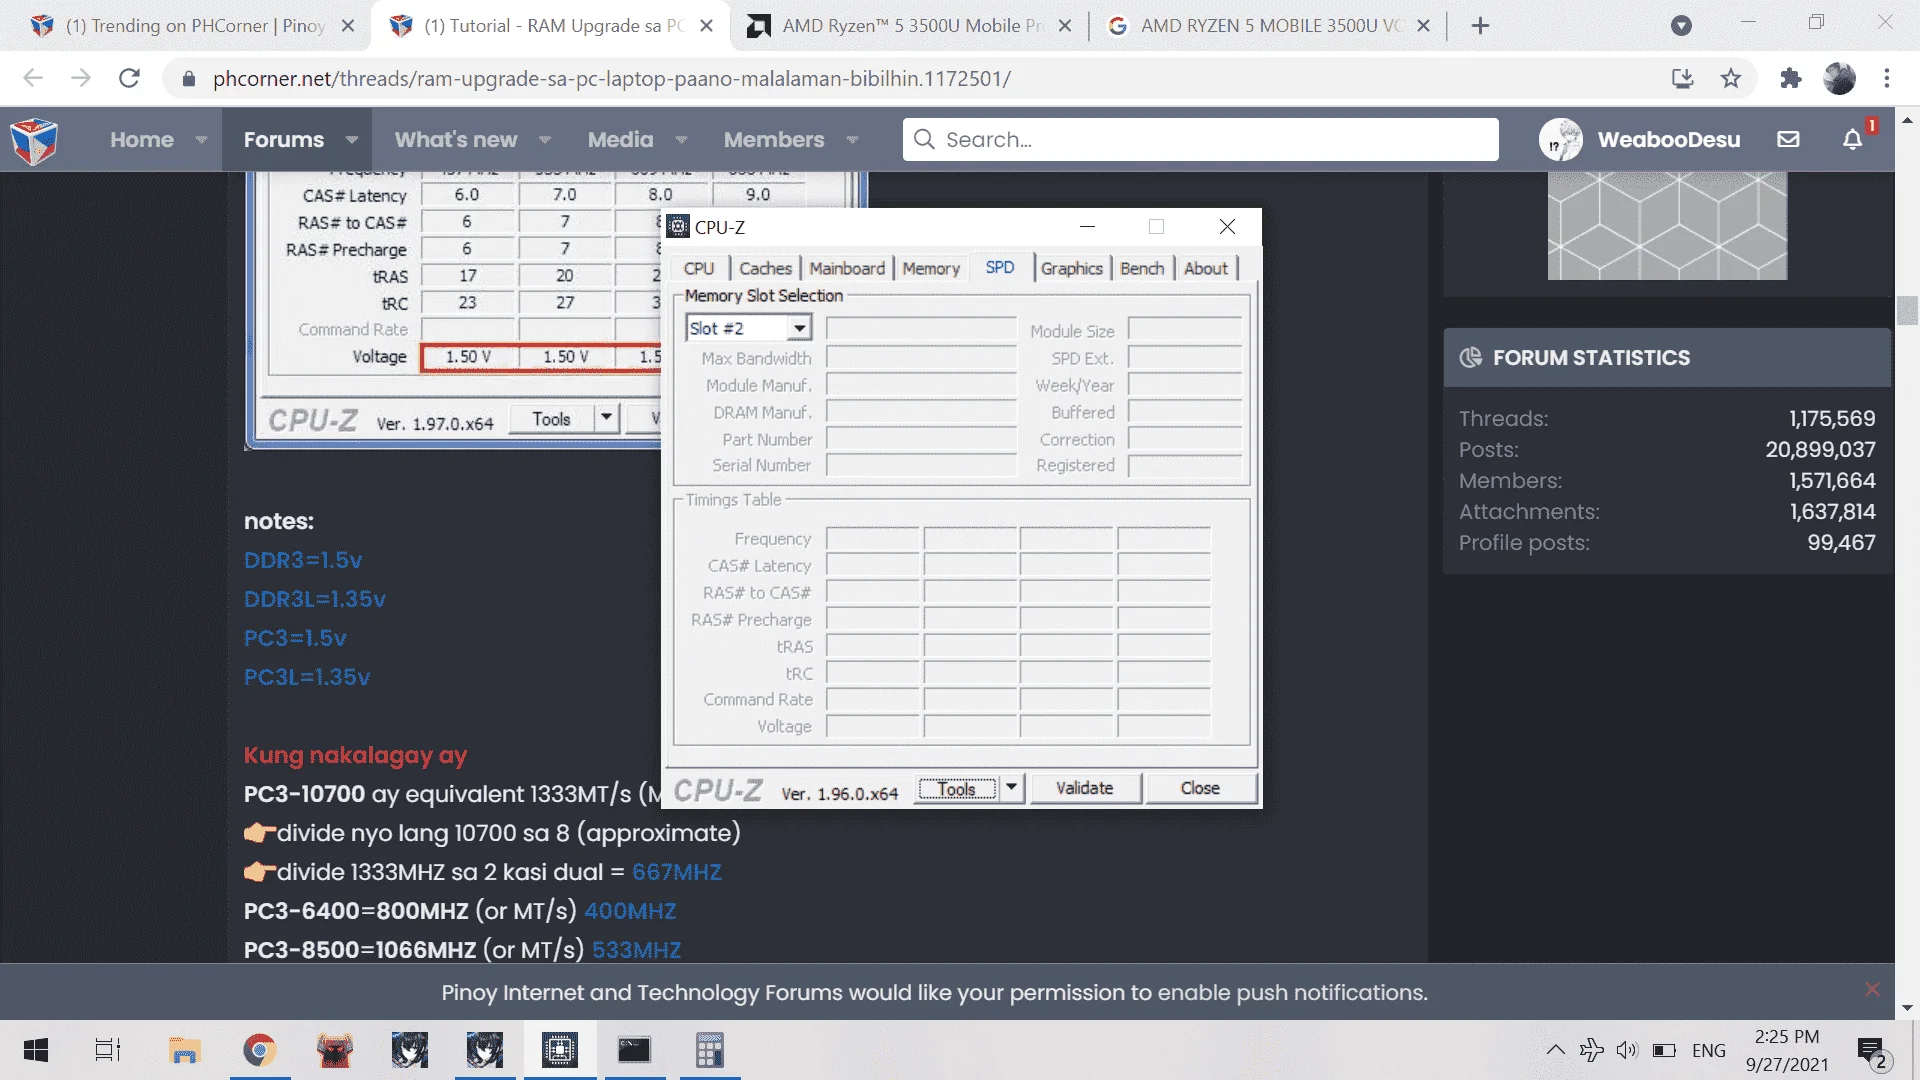1920x1080 pixels.
Task: Click the Close button in CPU-Z
Action: (x=1200, y=788)
